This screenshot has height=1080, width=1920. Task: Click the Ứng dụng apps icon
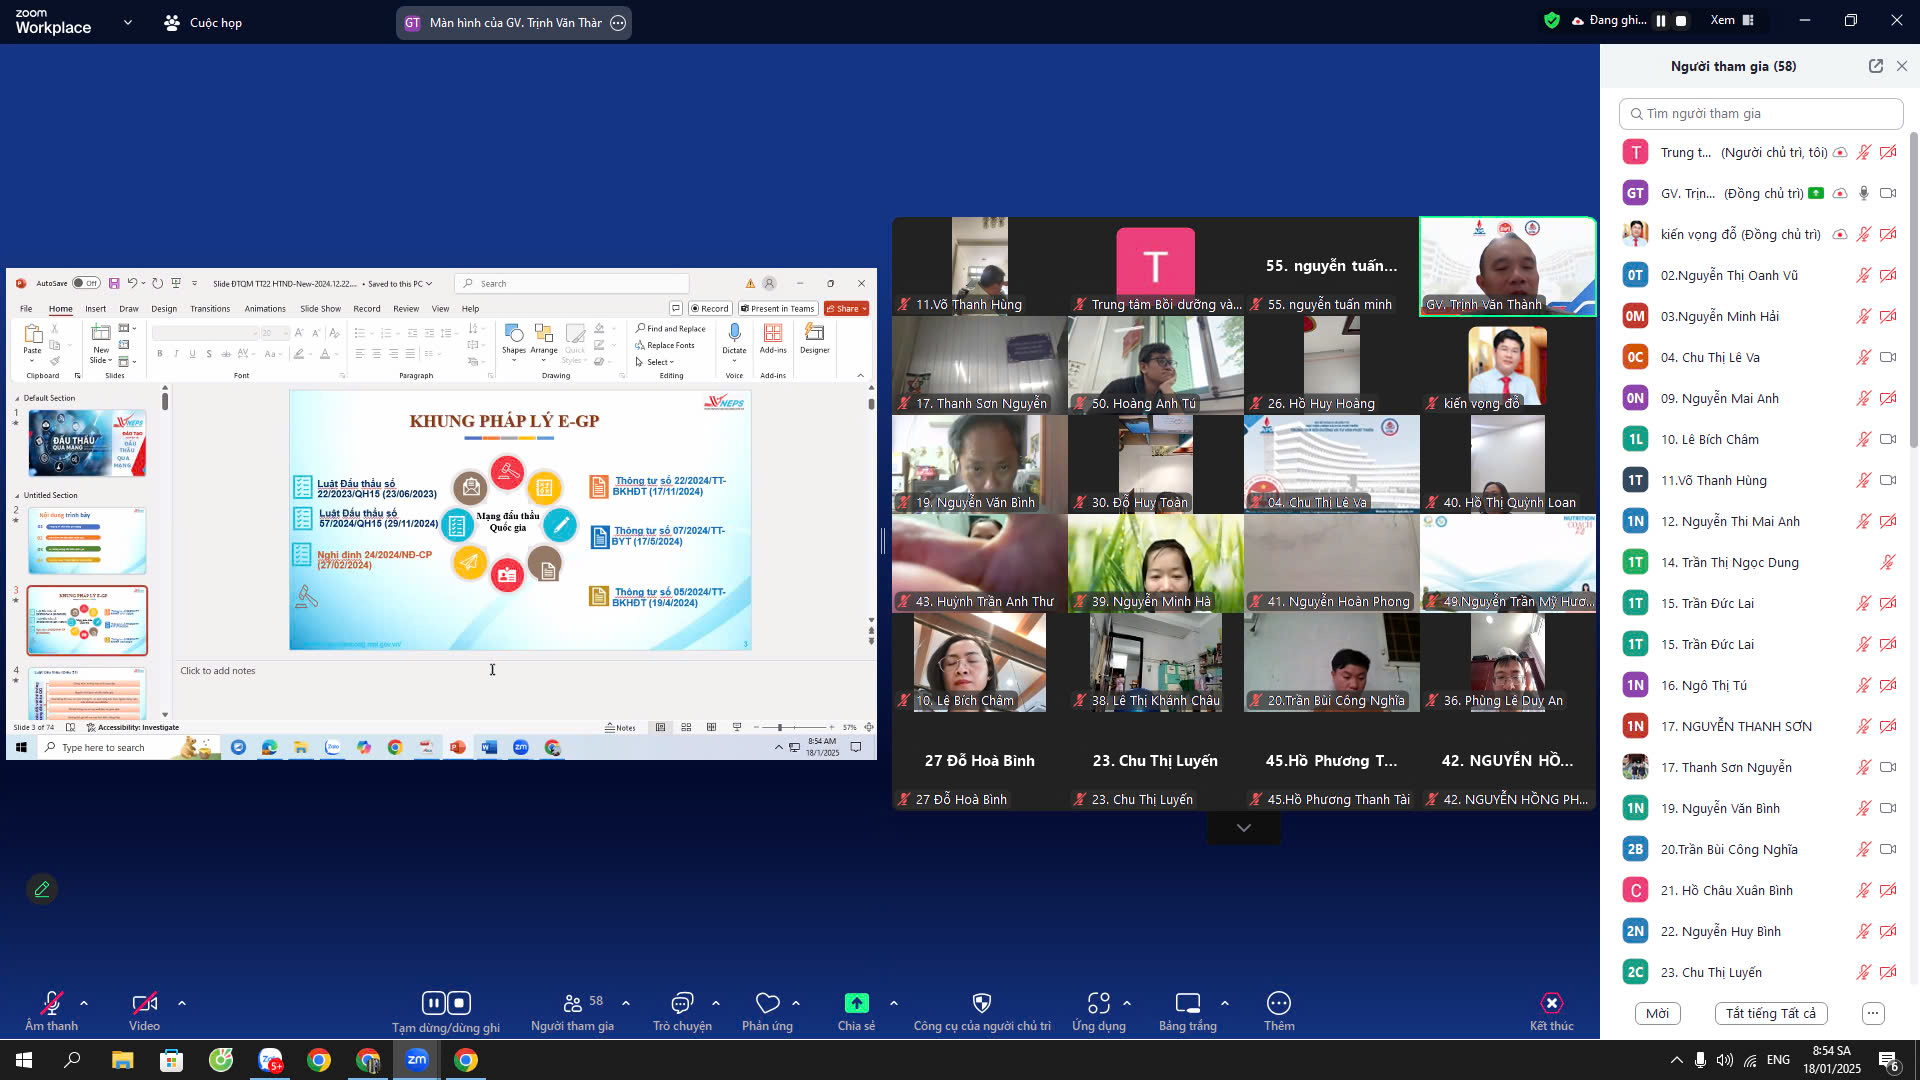[x=1098, y=1003]
